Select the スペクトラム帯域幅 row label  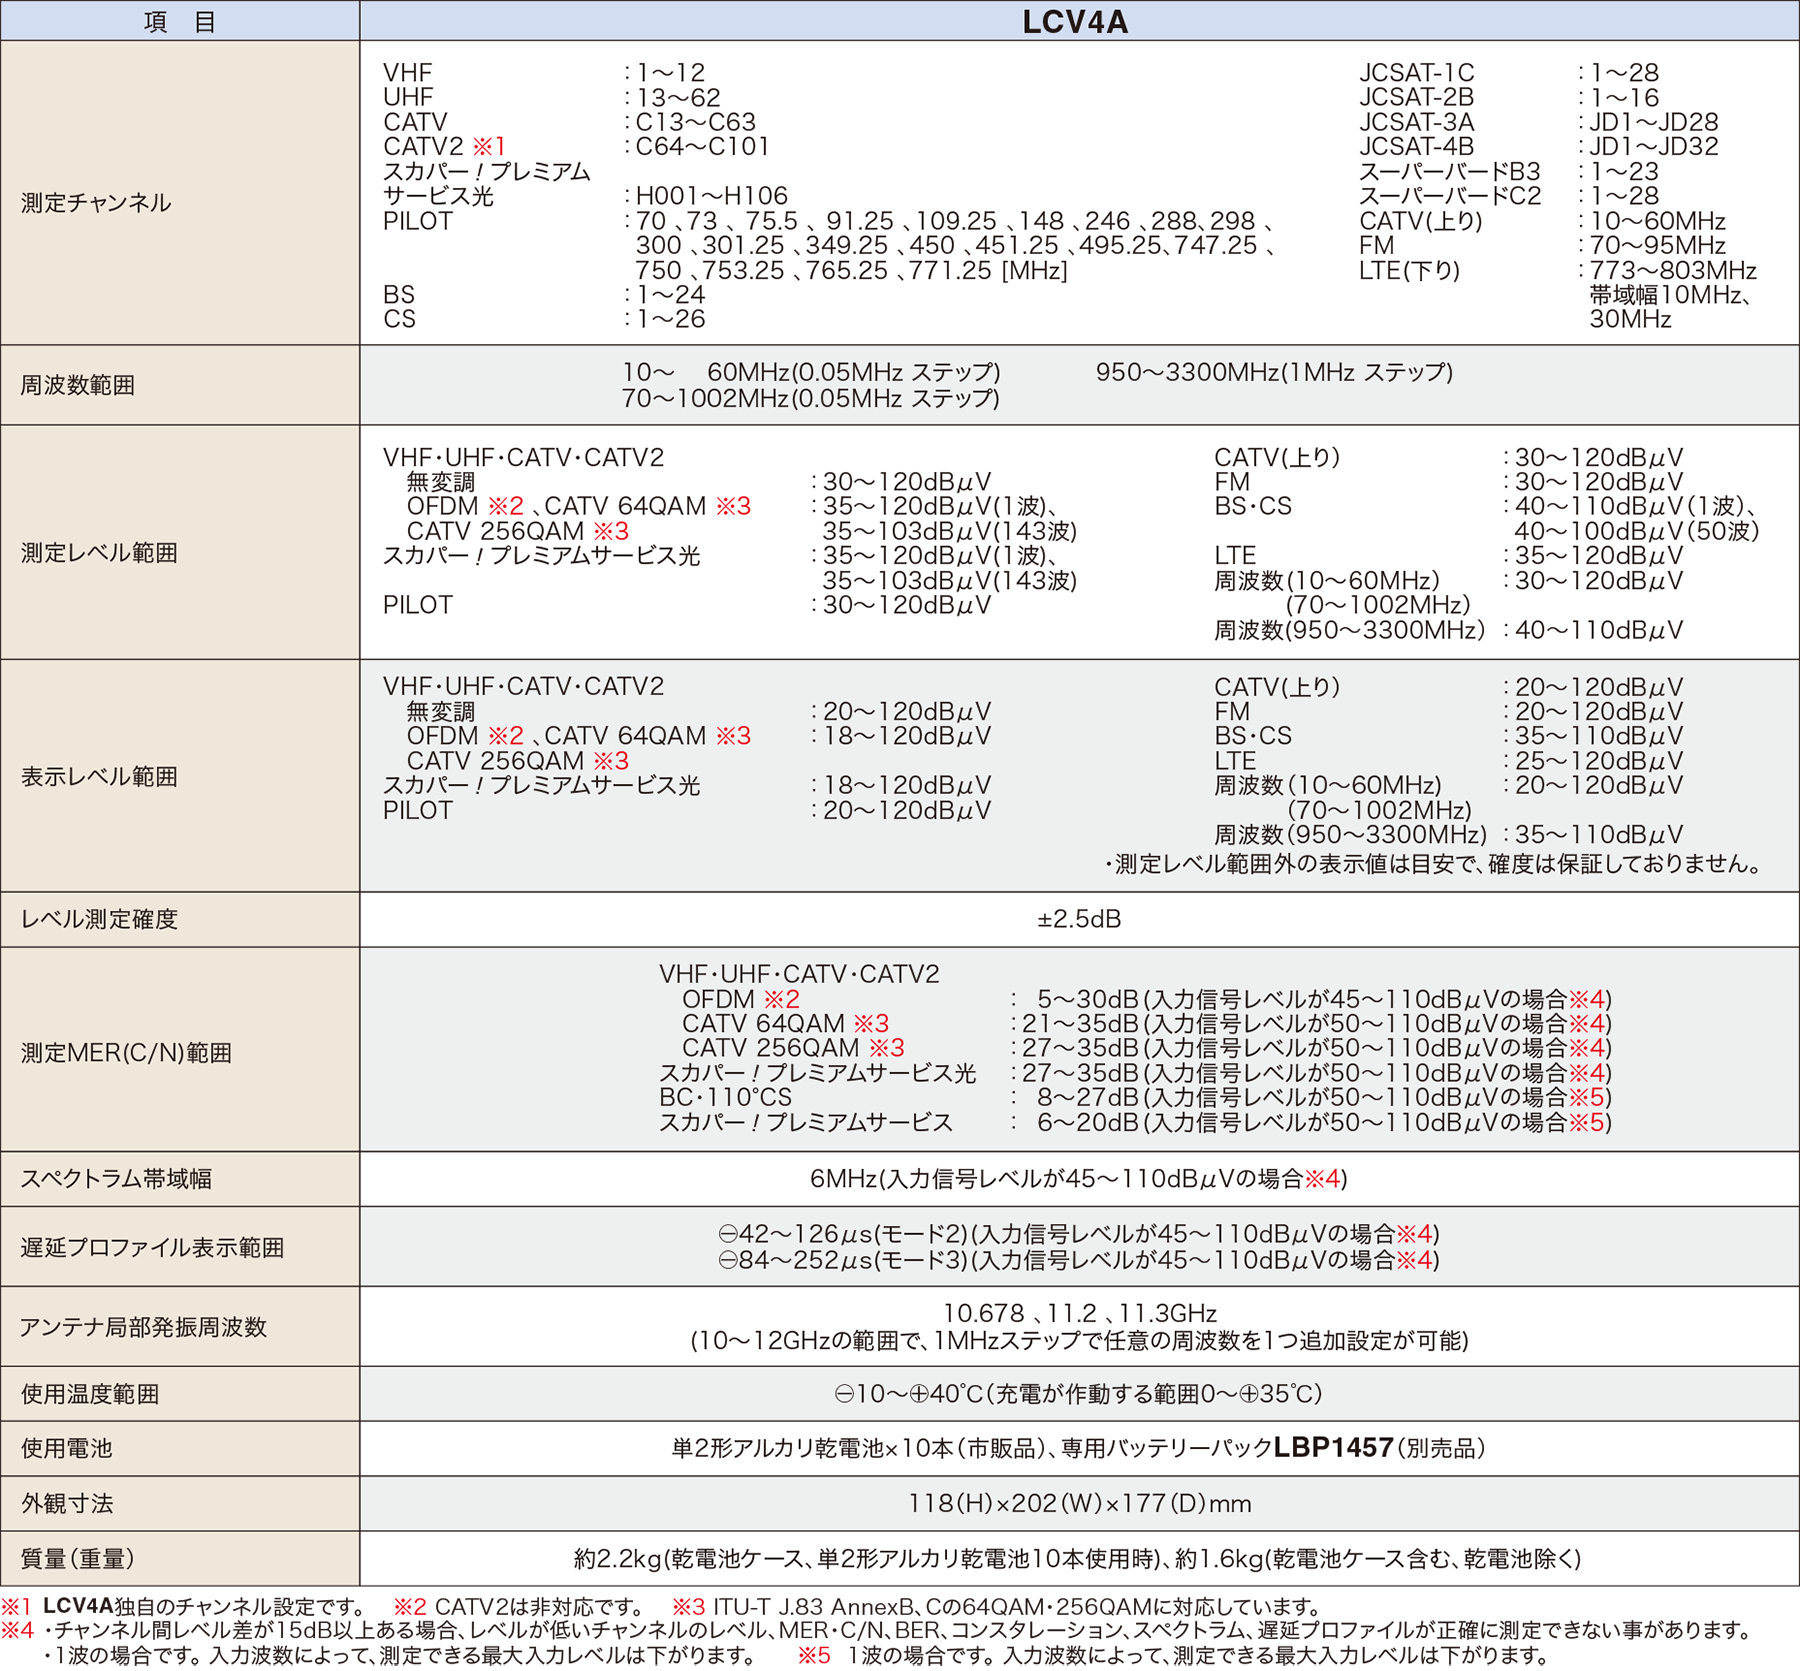[x=116, y=1180]
